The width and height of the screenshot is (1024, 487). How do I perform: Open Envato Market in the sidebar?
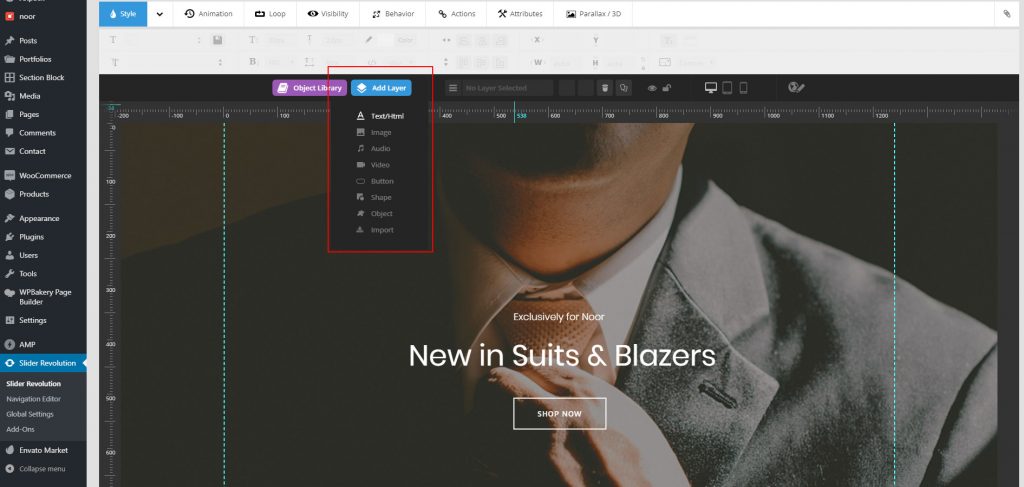click(43, 450)
